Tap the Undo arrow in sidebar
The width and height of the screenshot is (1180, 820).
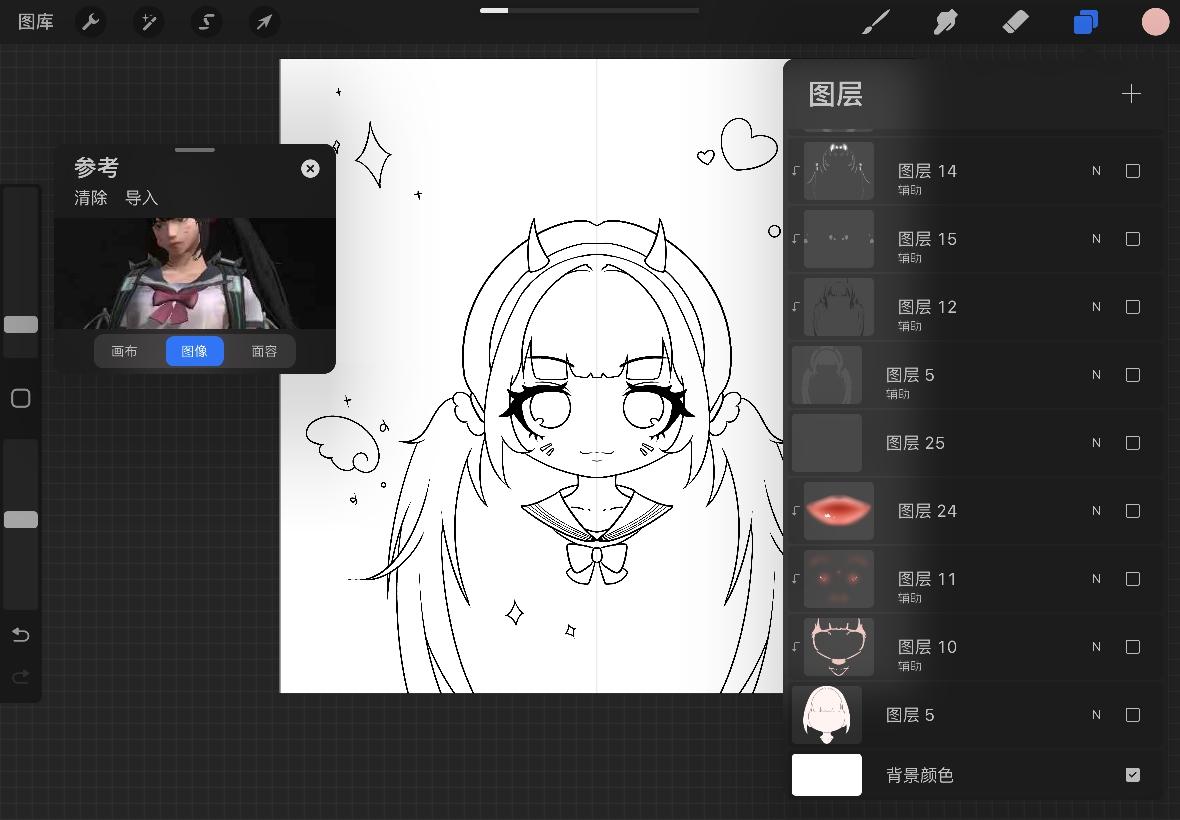pyautogui.click(x=21, y=636)
